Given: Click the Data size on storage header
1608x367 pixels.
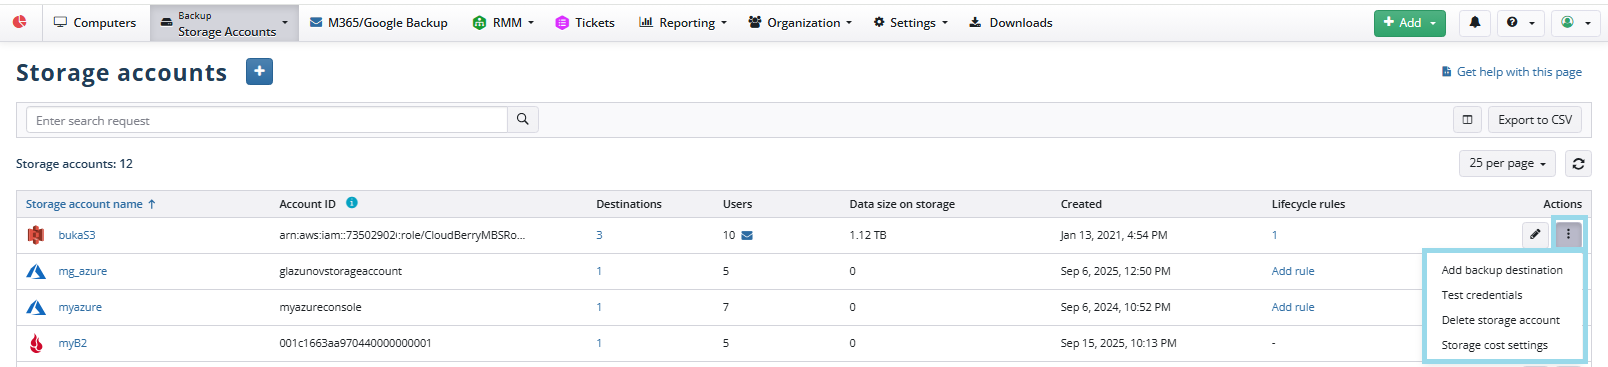Looking at the screenshot, I should pyautogui.click(x=902, y=204).
